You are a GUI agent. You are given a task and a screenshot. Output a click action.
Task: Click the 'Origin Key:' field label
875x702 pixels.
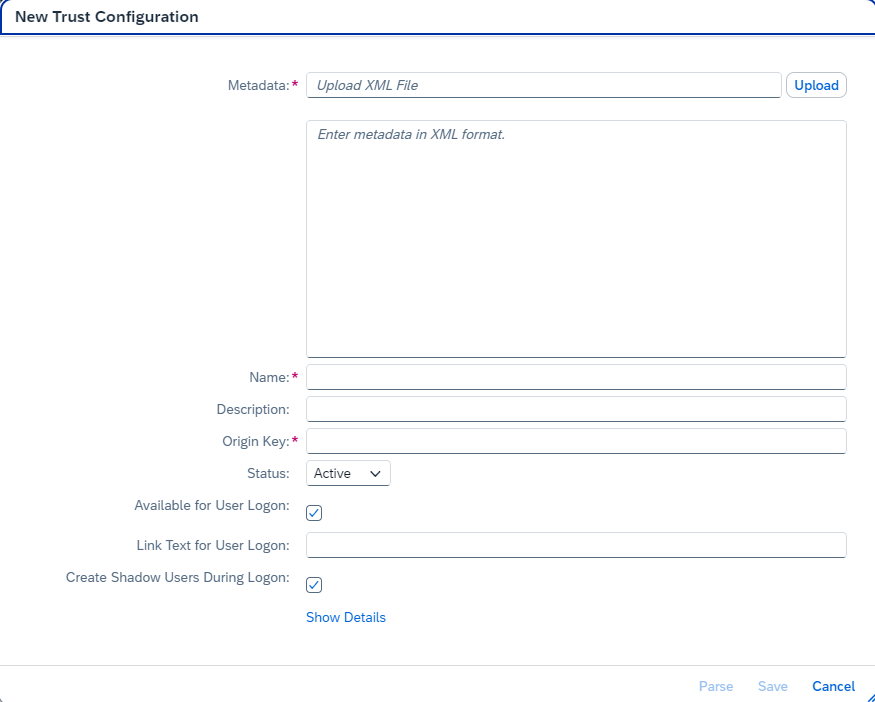point(255,441)
